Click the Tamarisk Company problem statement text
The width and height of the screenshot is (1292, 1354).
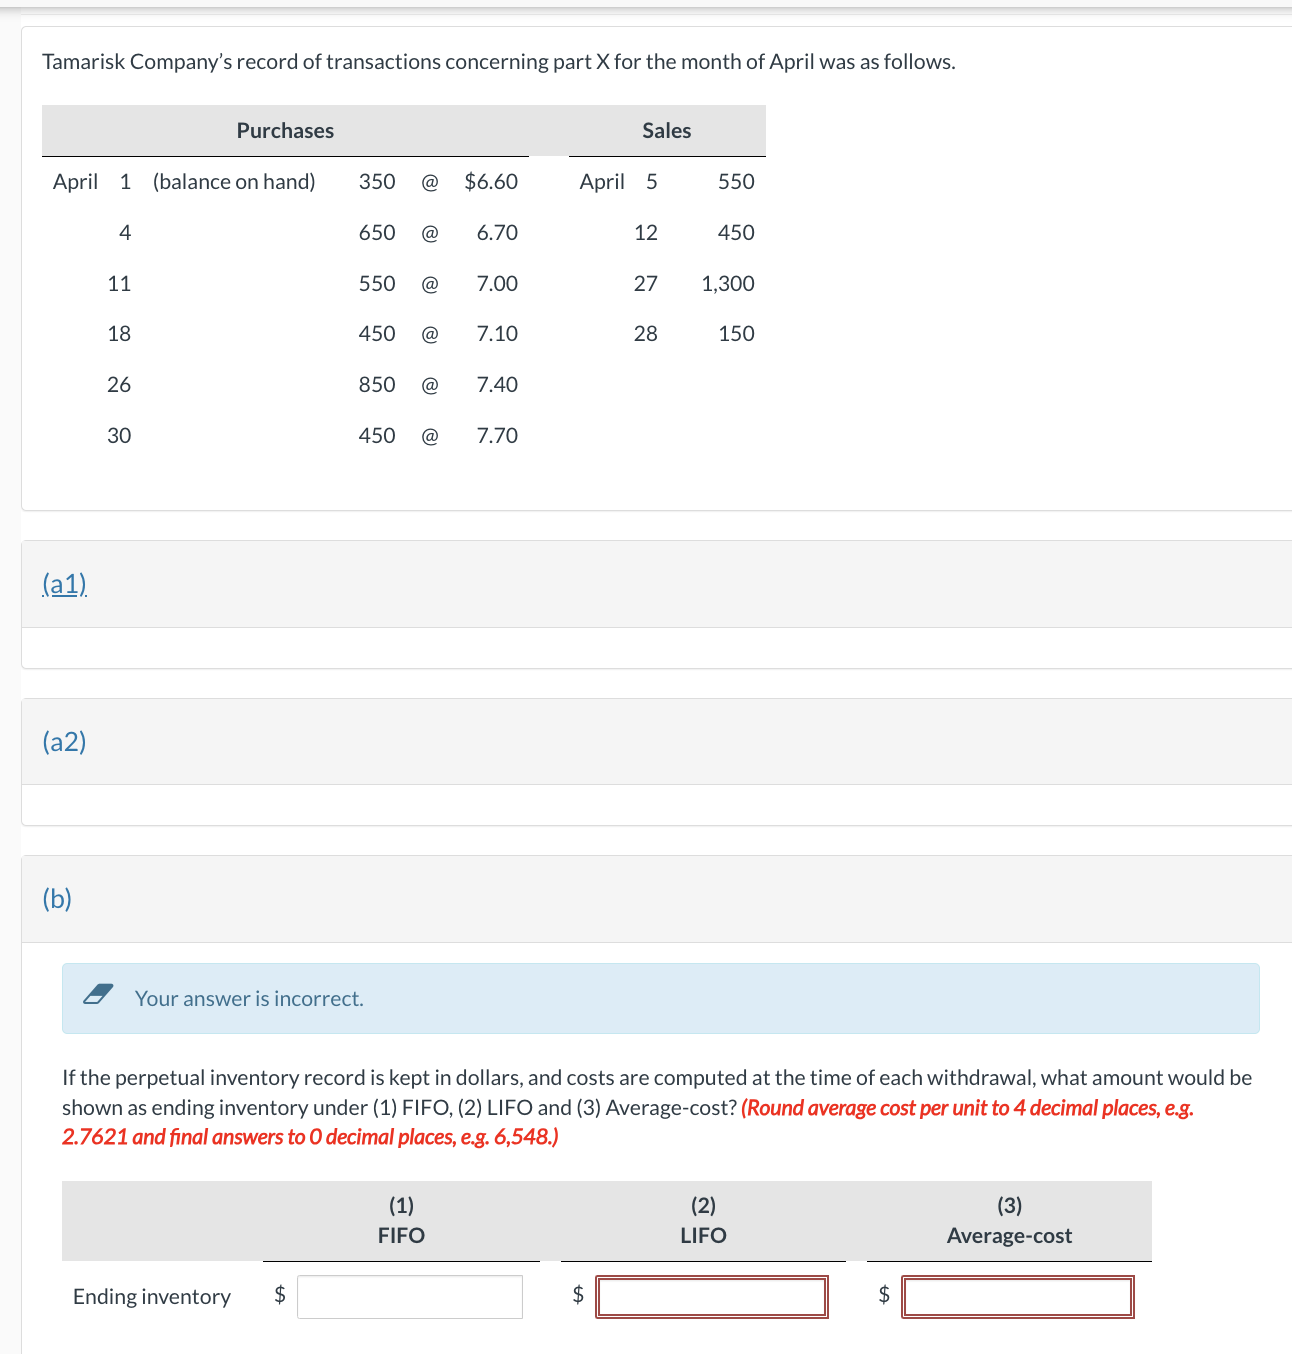499,61
